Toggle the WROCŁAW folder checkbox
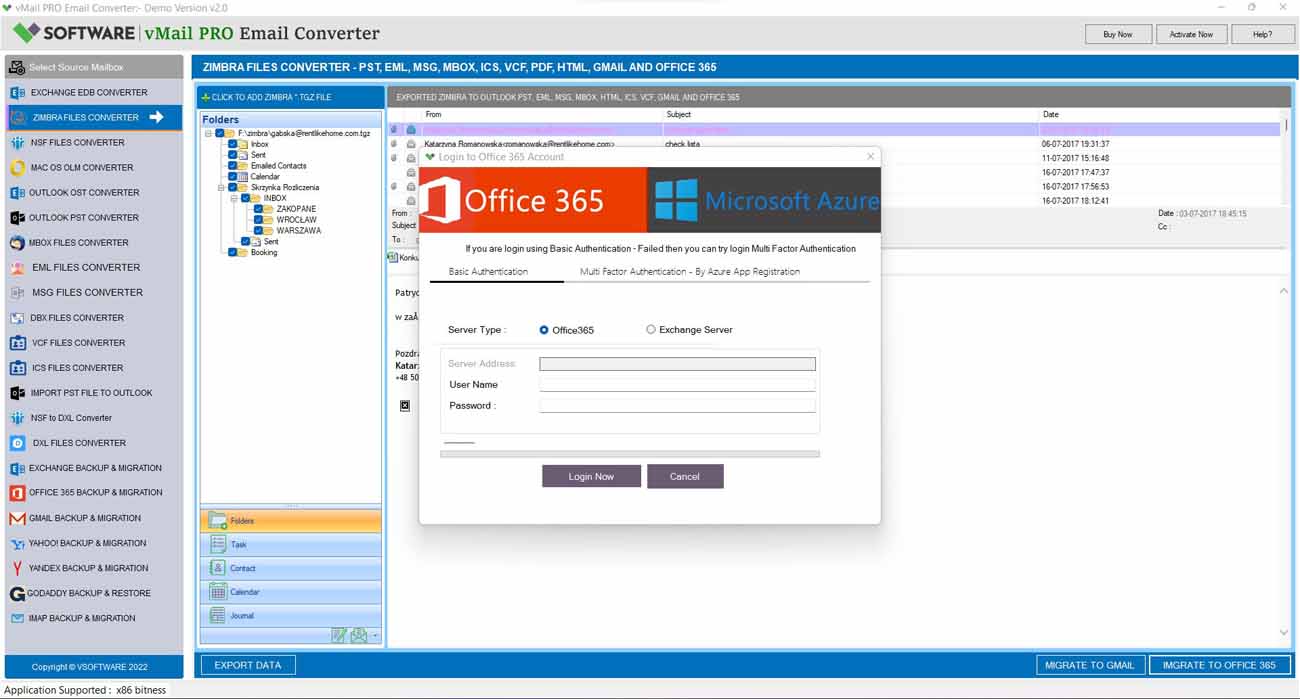The width and height of the screenshot is (1300, 699). 259,220
